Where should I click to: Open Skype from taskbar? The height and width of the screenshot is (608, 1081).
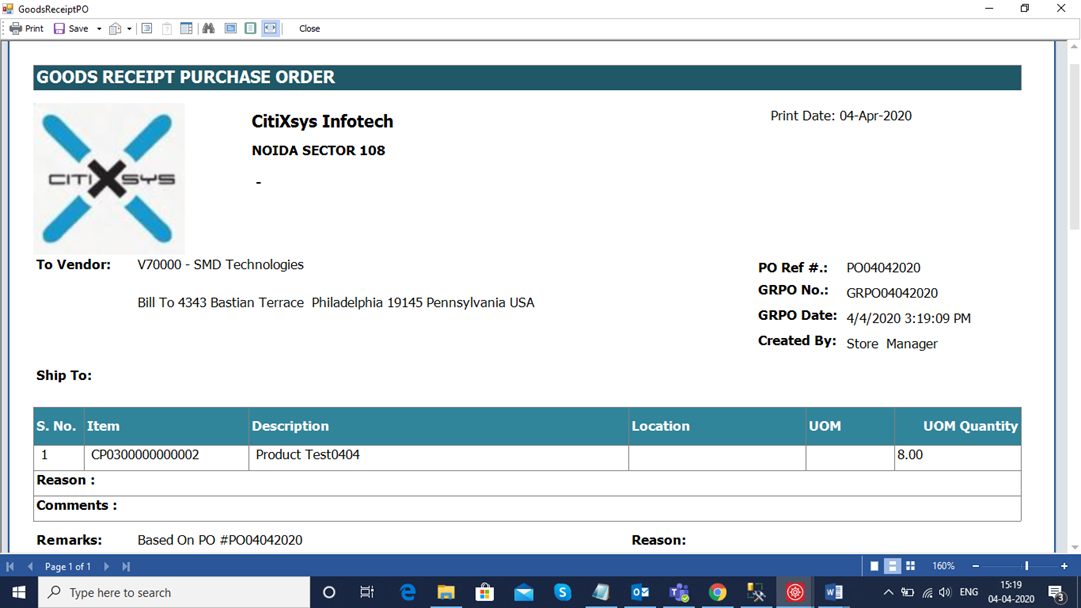[563, 592]
